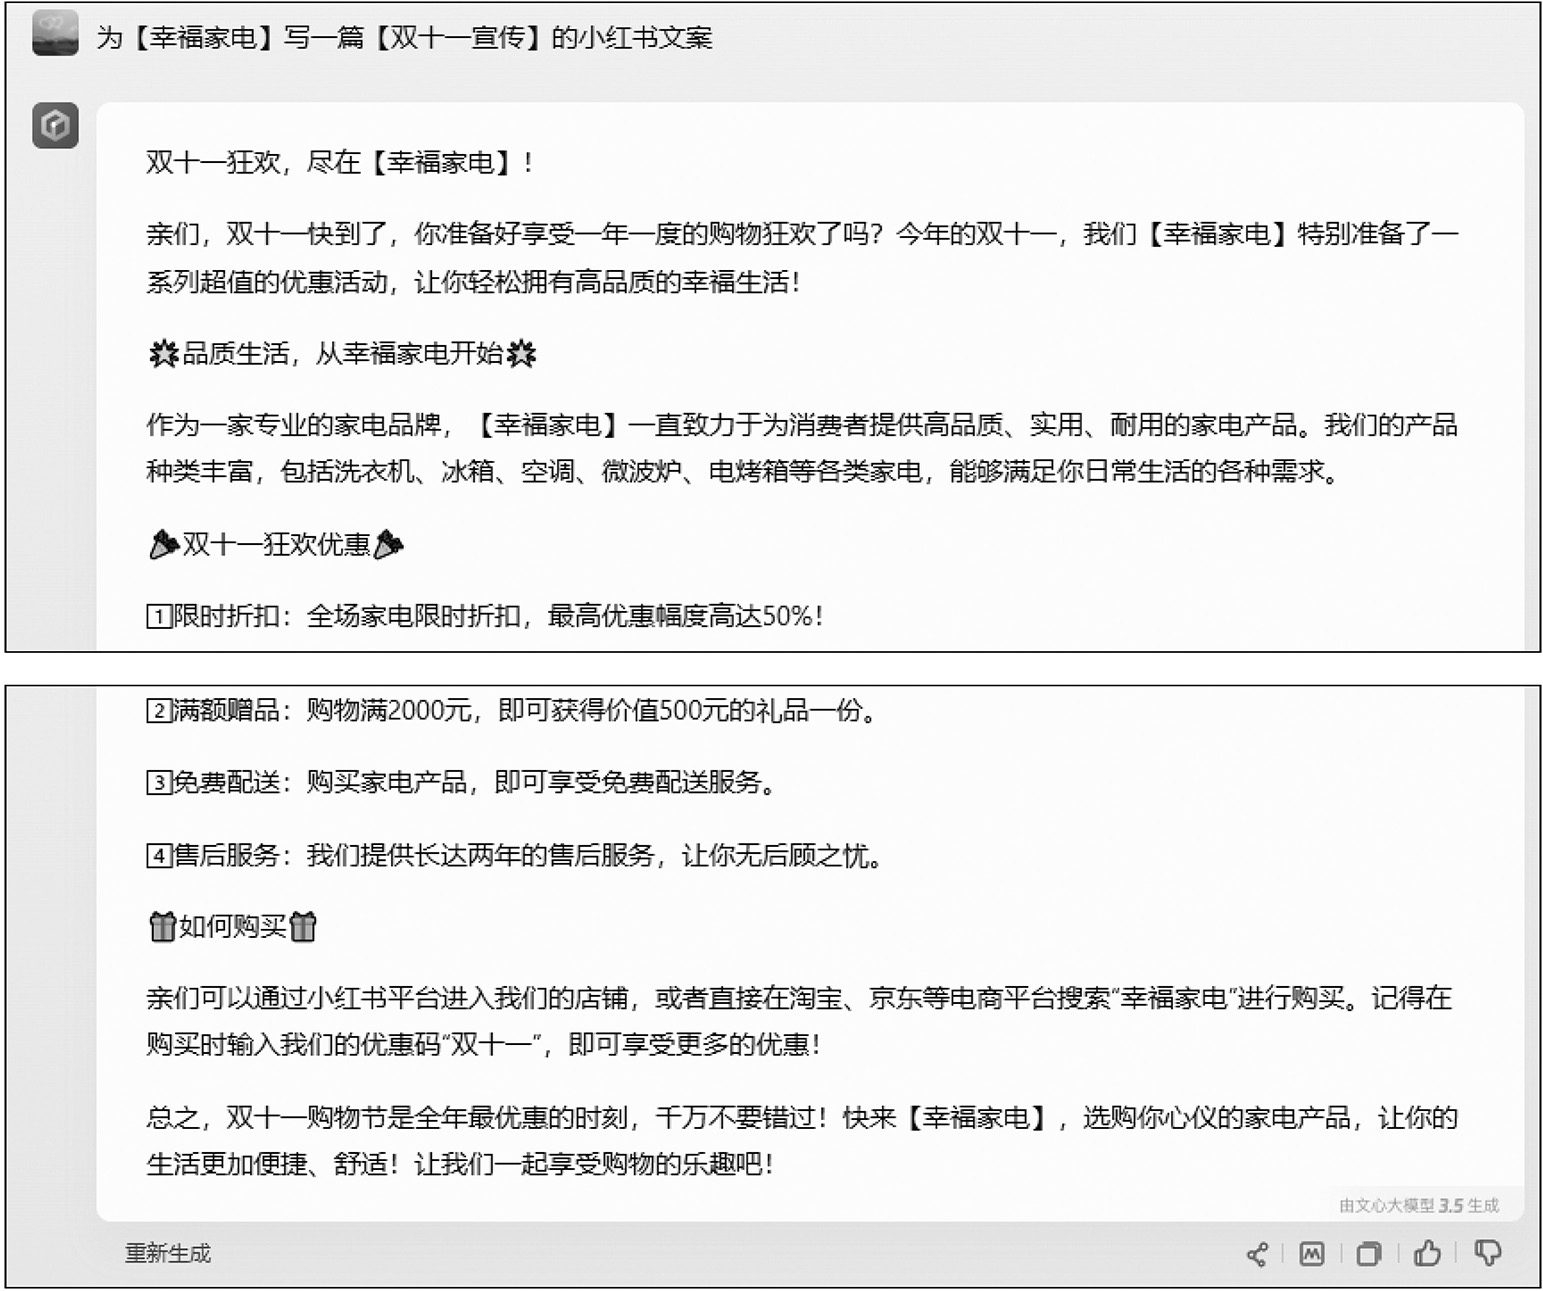Copy the response as Markdown
Viewport: 1543px width, 1291px height.
[x=1311, y=1254]
